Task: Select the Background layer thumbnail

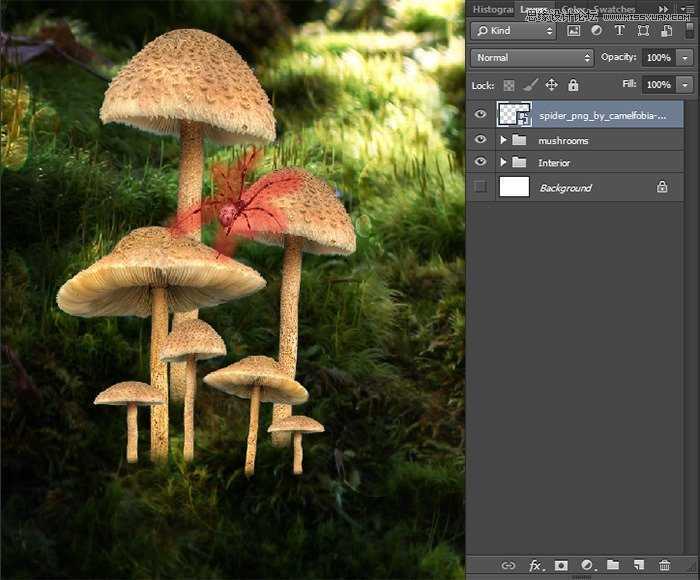Action: tap(514, 187)
